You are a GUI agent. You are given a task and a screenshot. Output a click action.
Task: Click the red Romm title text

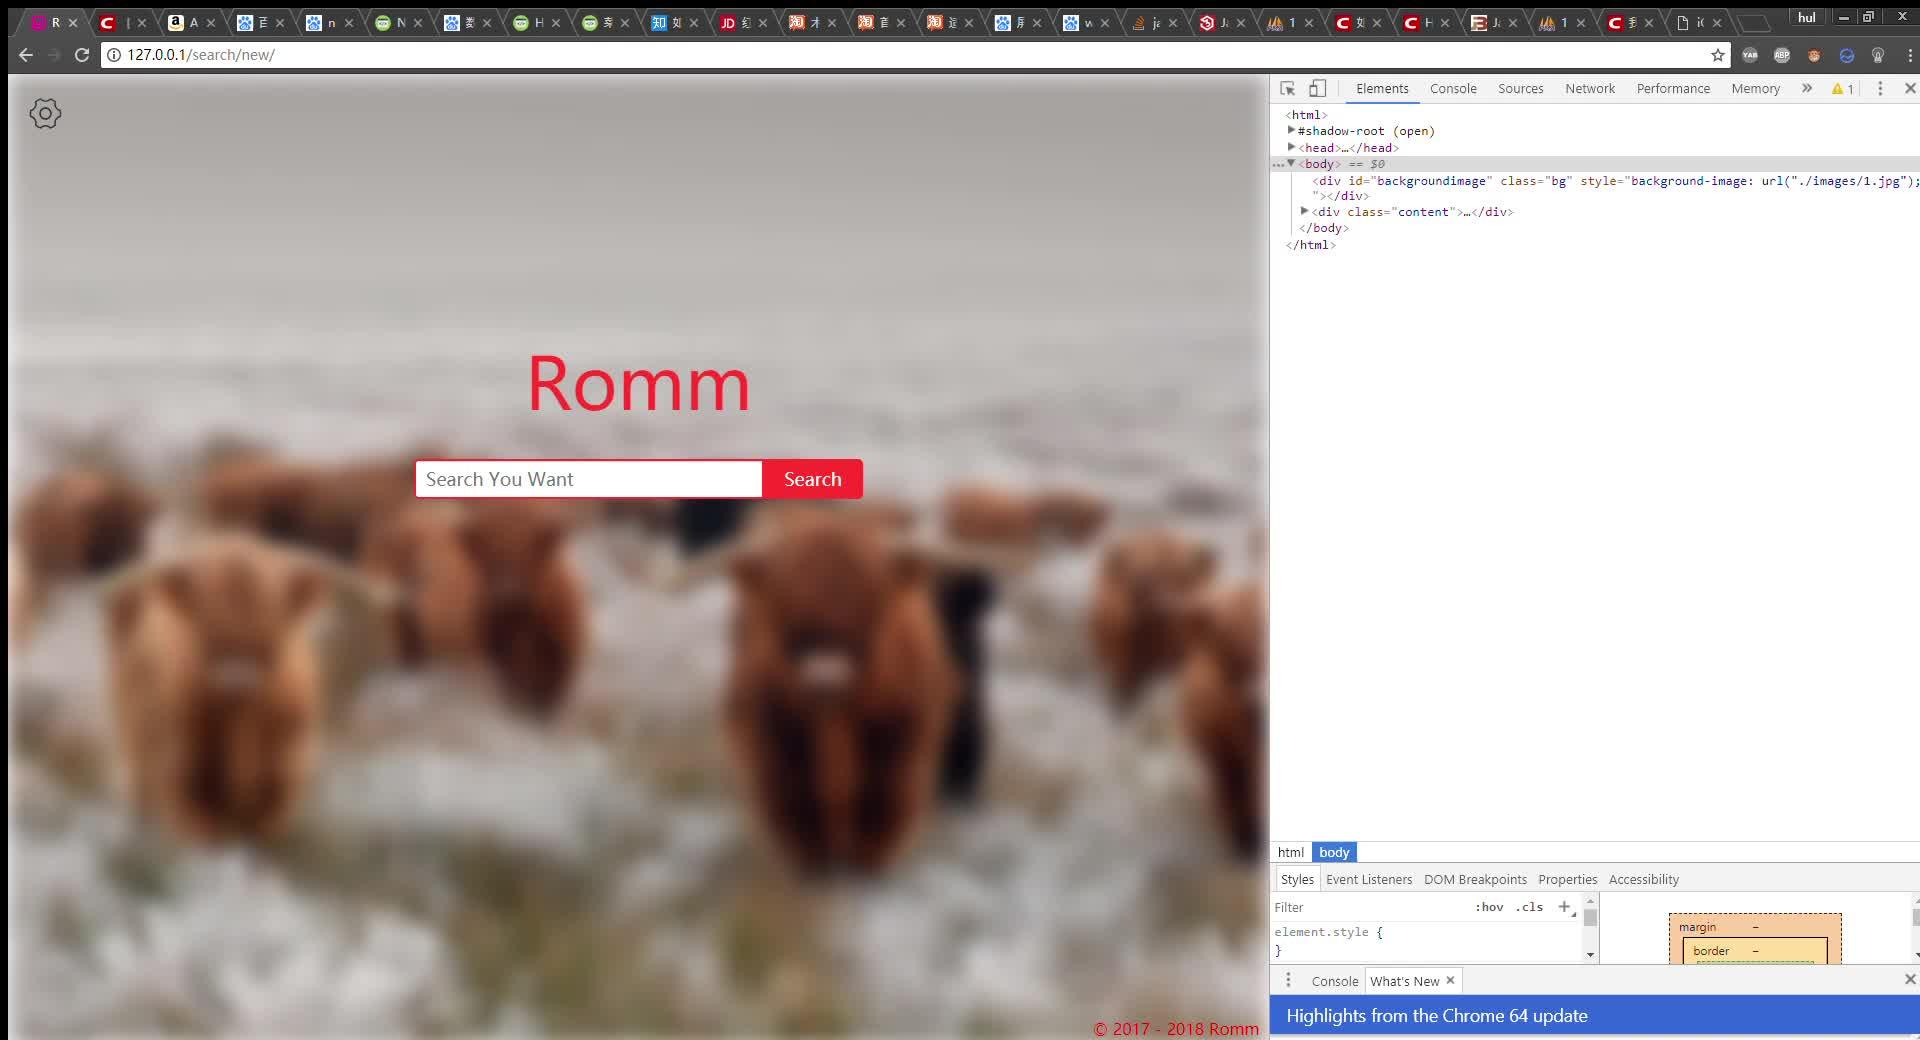[x=638, y=384]
